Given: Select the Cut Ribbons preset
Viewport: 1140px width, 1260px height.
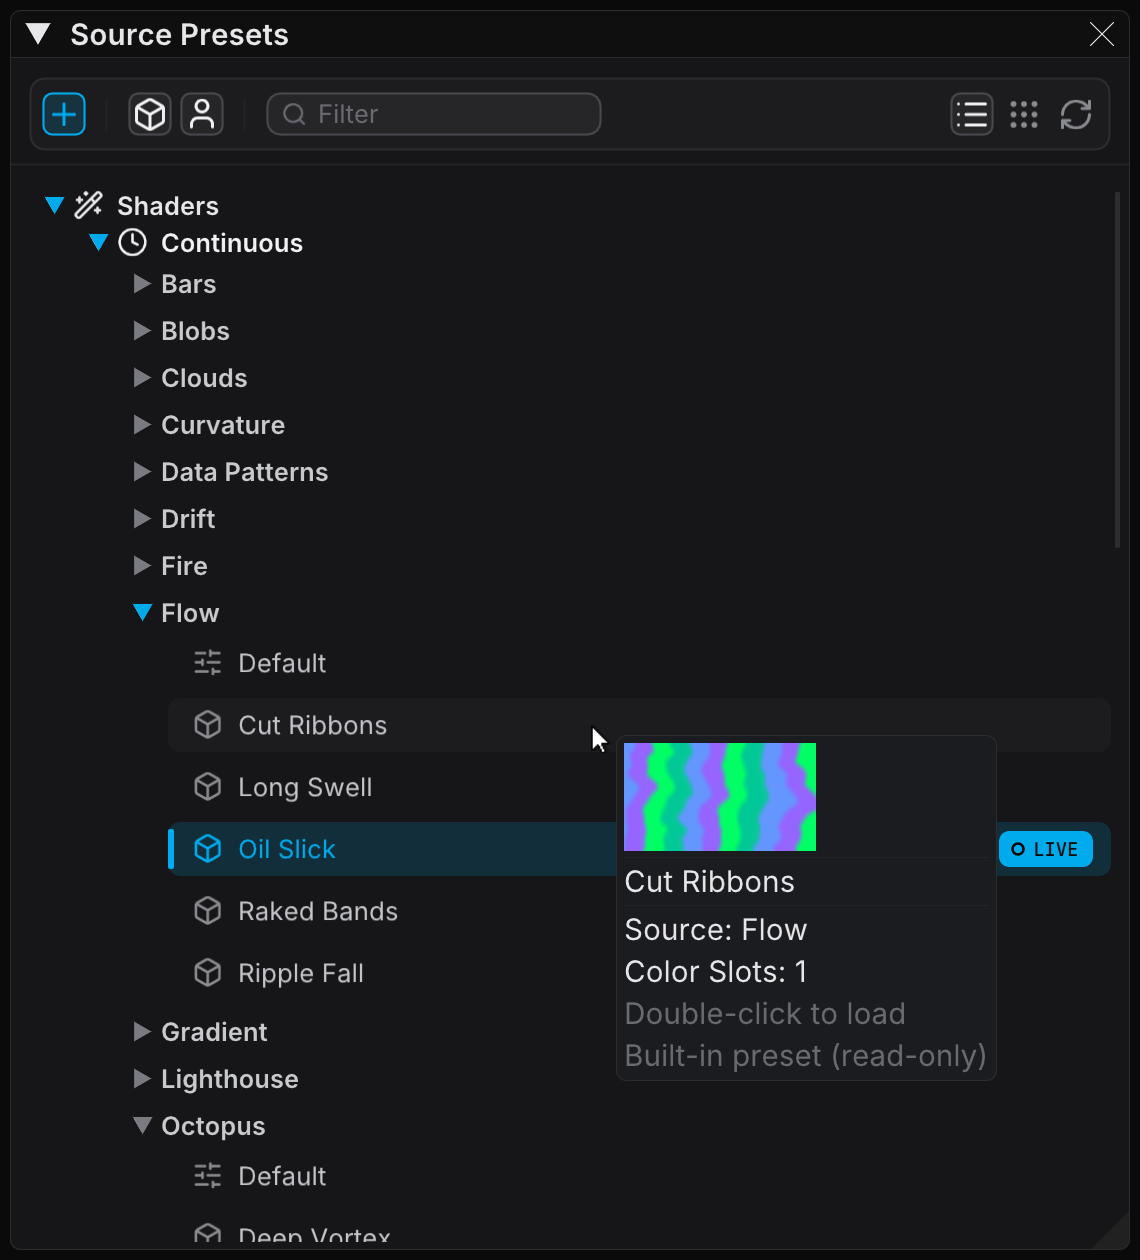Looking at the screenshot, I should point(639,725).
